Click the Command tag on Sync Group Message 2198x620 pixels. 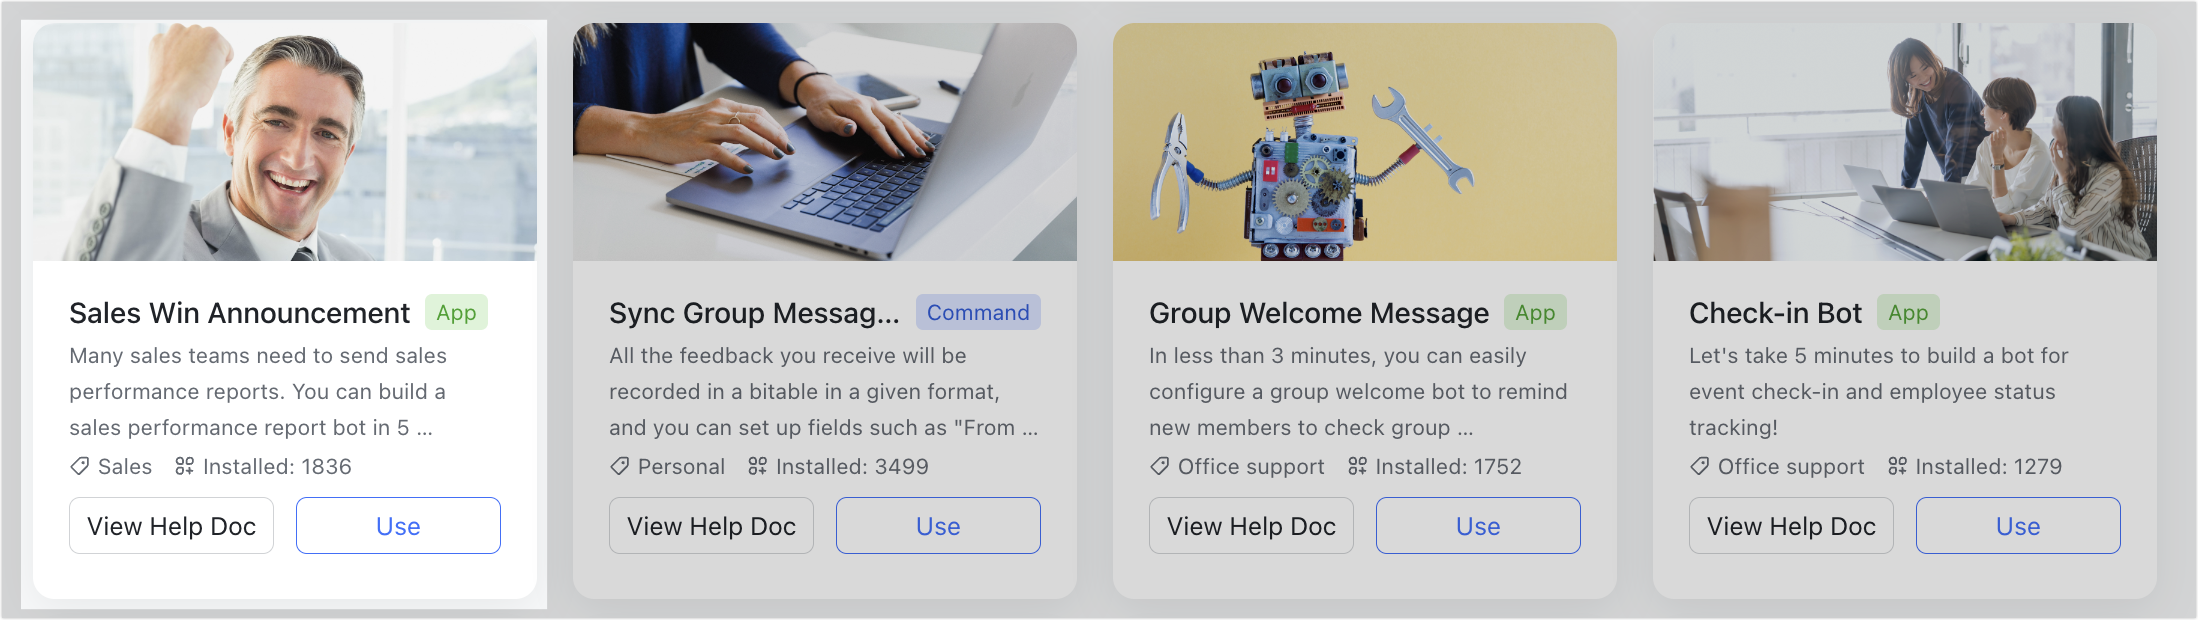978,313
